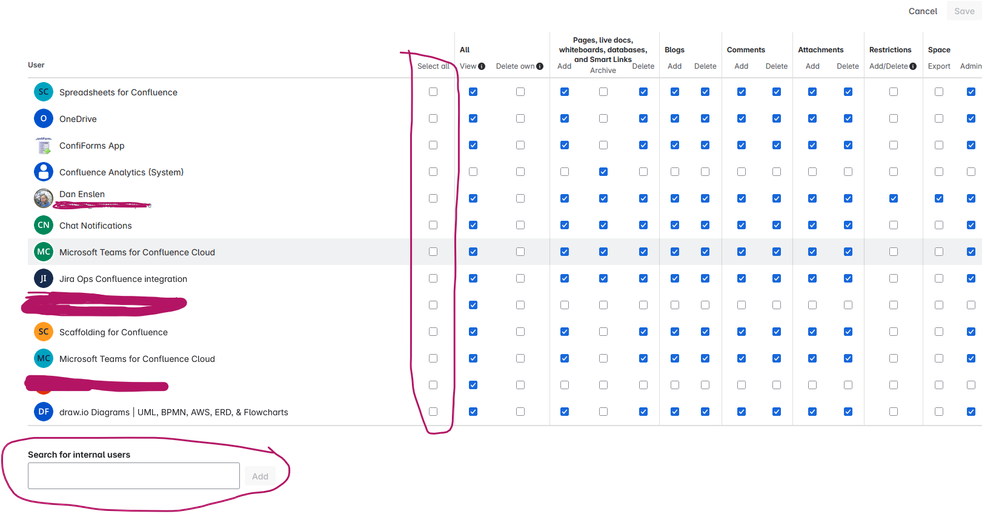Uncheck Space Admin for Jira Ops Confluence integration
999x513 pixels.
tap(971, 278)
